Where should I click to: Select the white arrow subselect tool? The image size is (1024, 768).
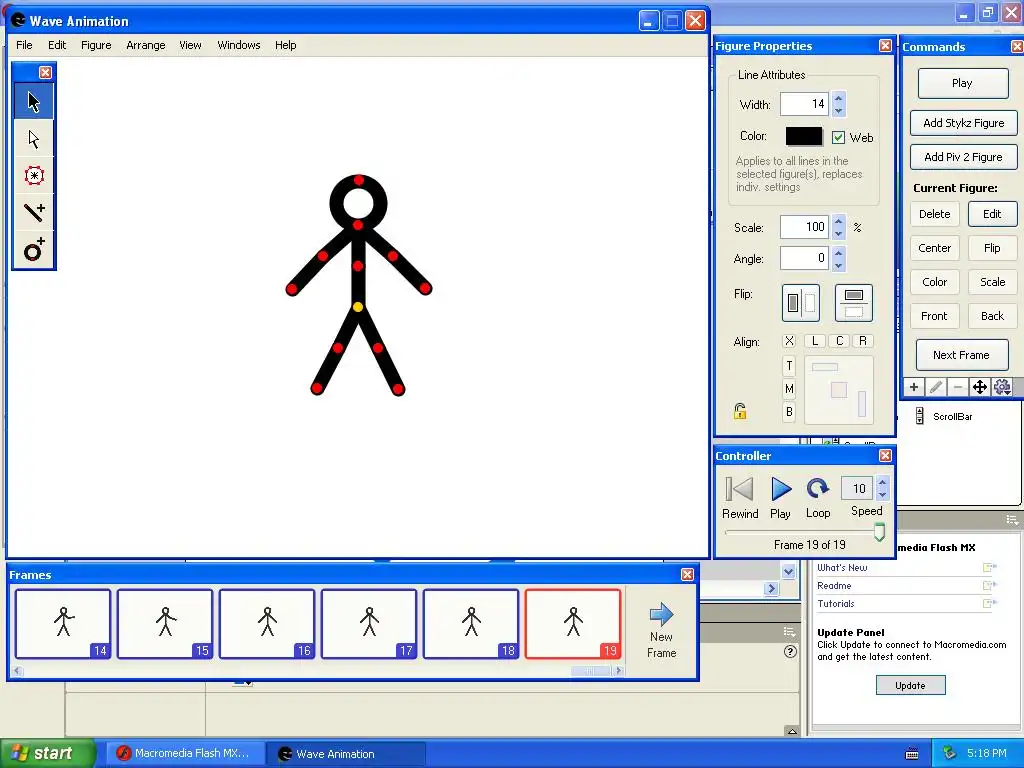(x=34, y=139)
